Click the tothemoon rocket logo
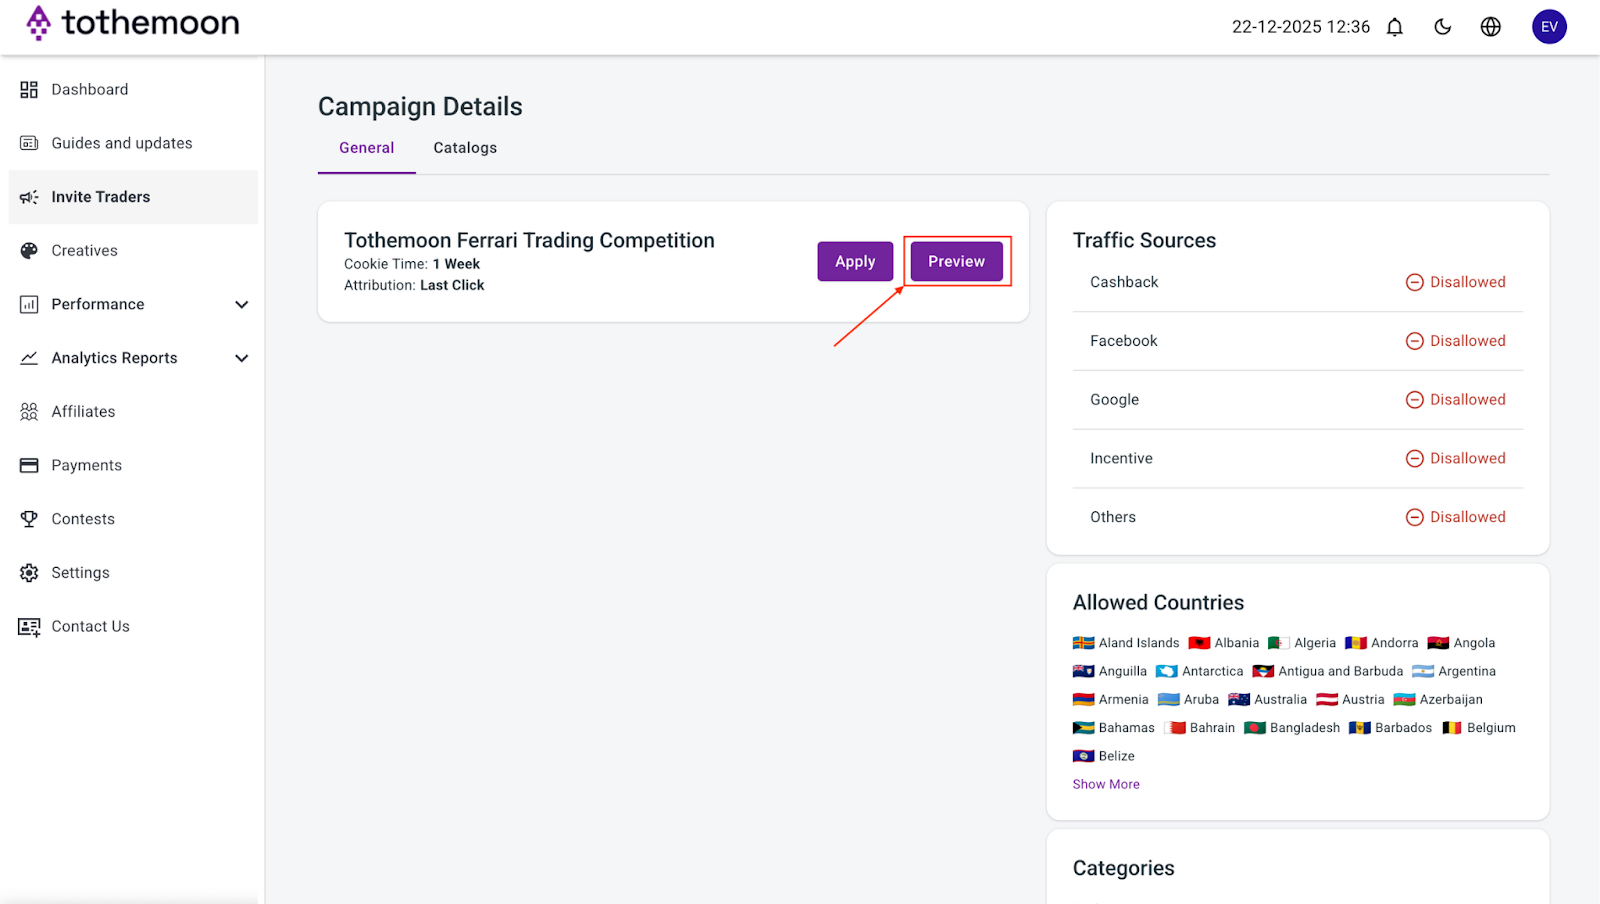 [38, 22]
